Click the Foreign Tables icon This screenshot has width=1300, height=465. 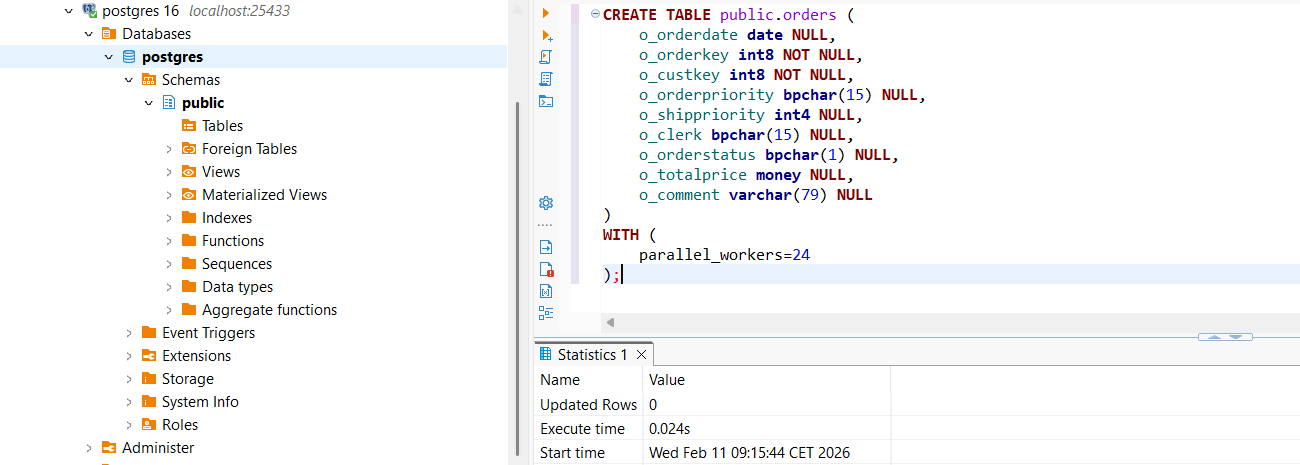point(189,149)
